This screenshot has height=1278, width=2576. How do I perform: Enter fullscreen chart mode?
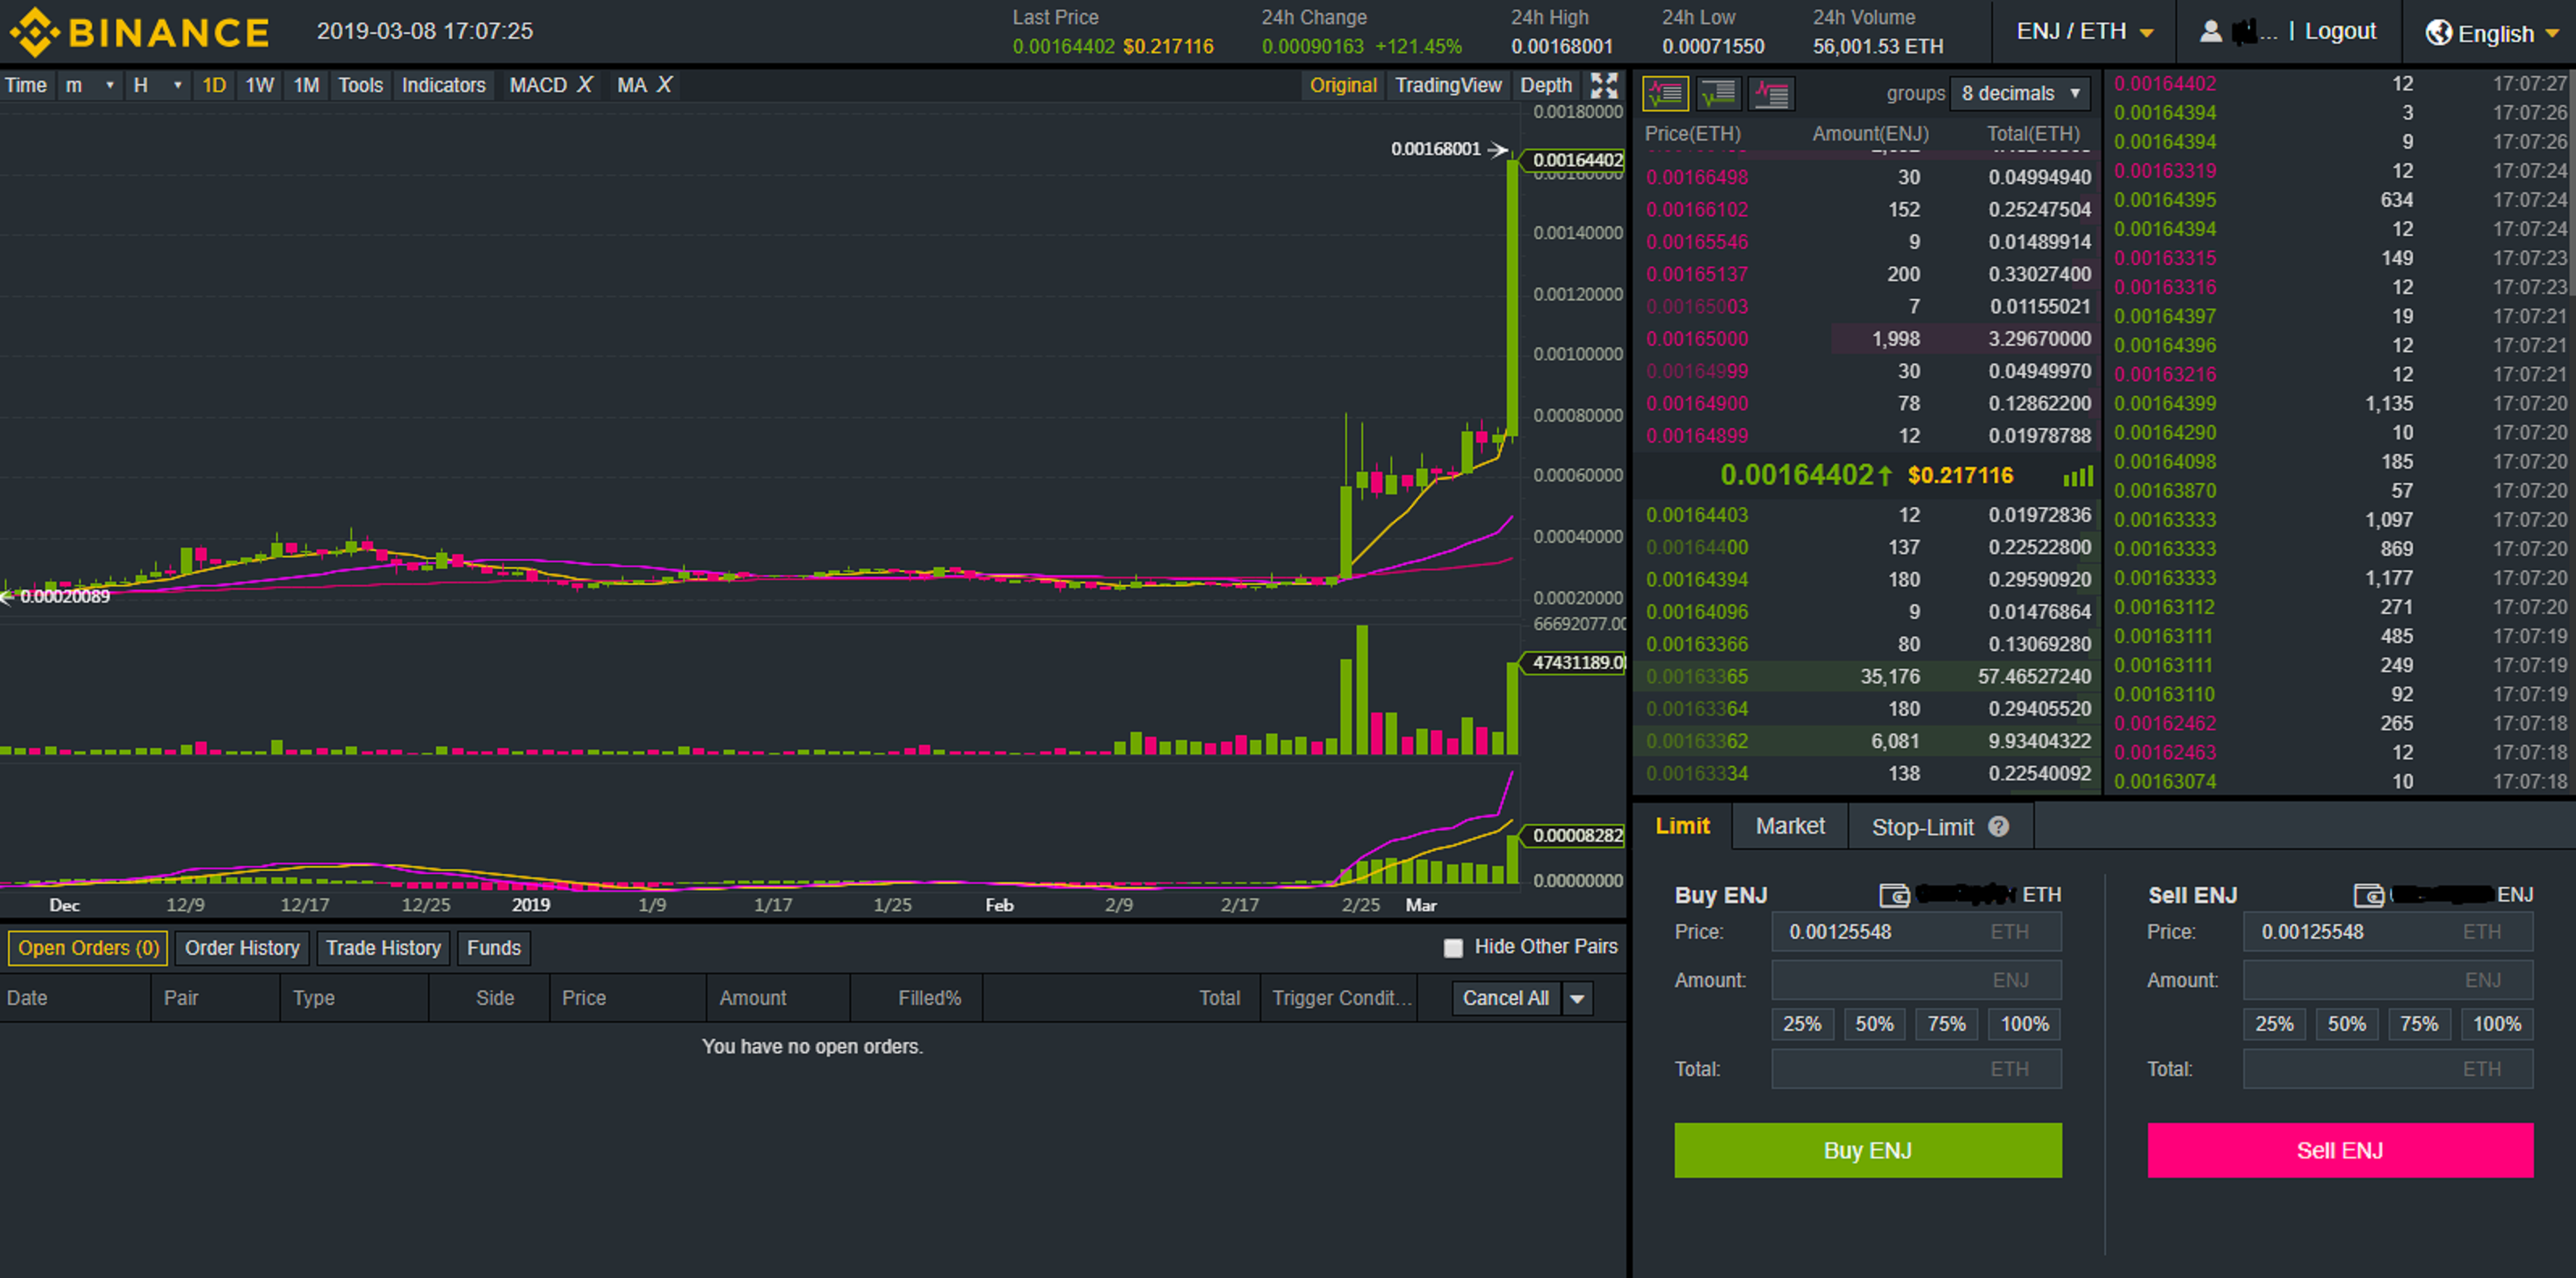pos(1604,85)
